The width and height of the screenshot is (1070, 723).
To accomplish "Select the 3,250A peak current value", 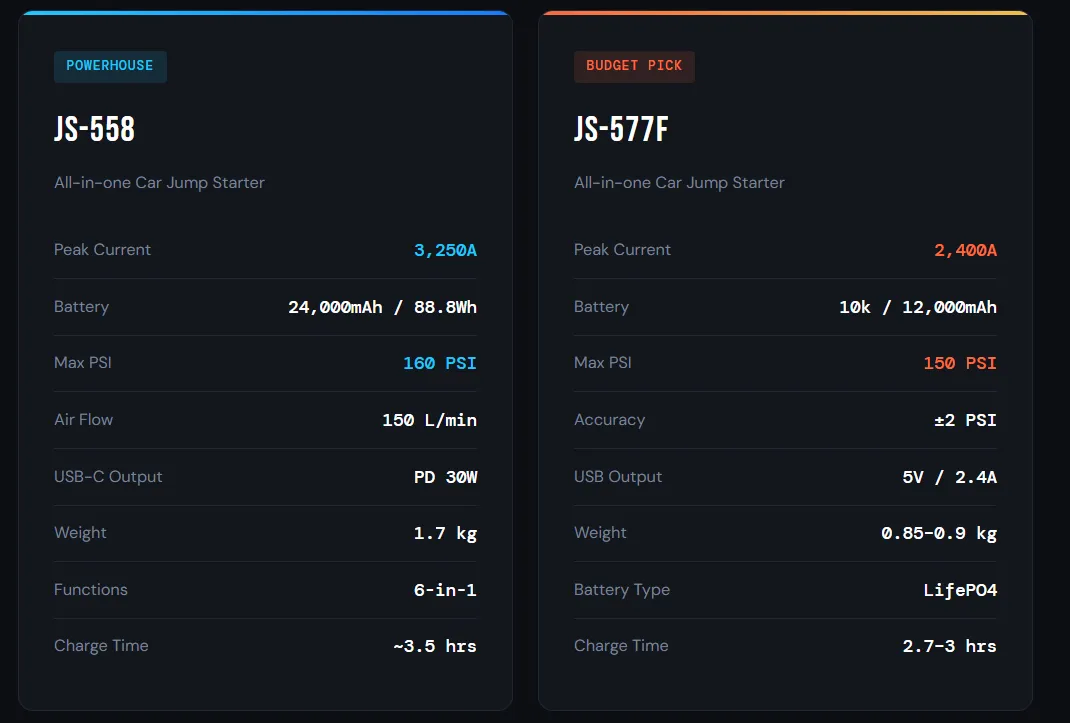I will (x=445, y=250).
